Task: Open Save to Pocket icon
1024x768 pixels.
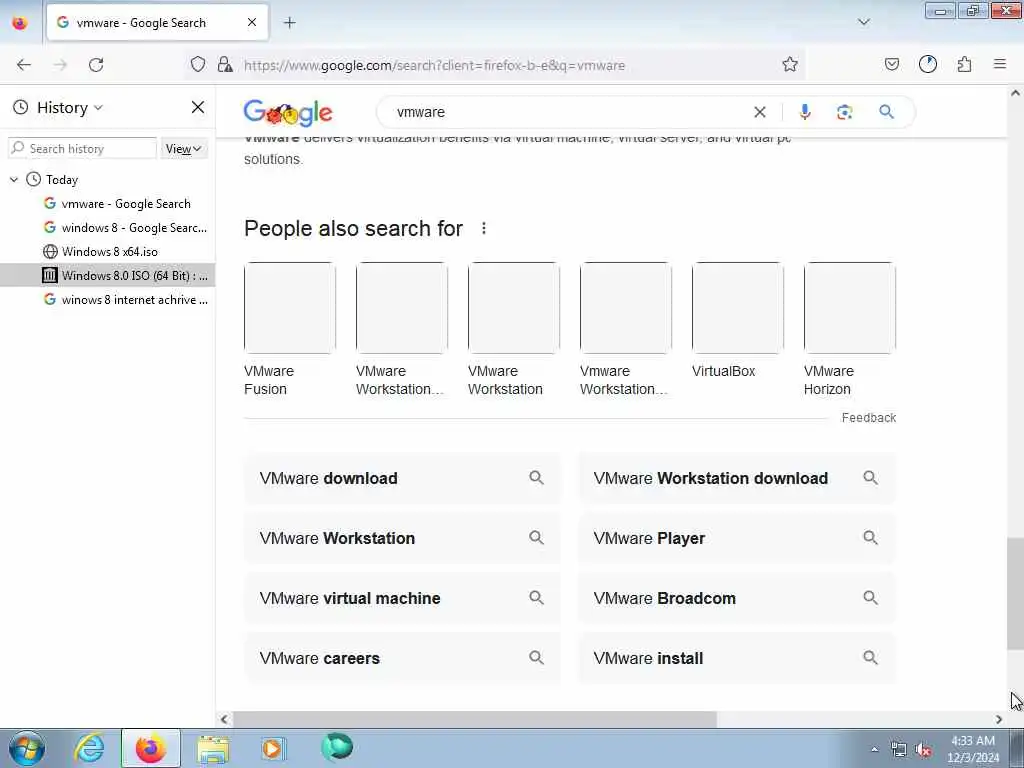Action: (891, 64)
